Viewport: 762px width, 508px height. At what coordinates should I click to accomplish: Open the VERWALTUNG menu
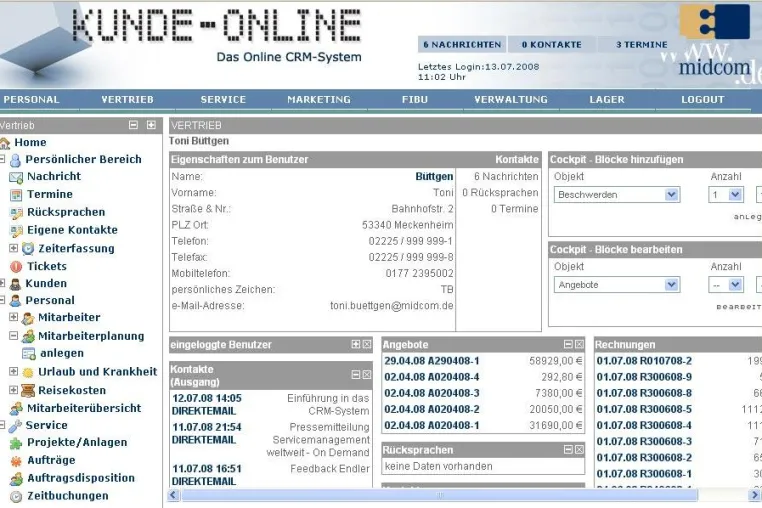pos(511,100)
